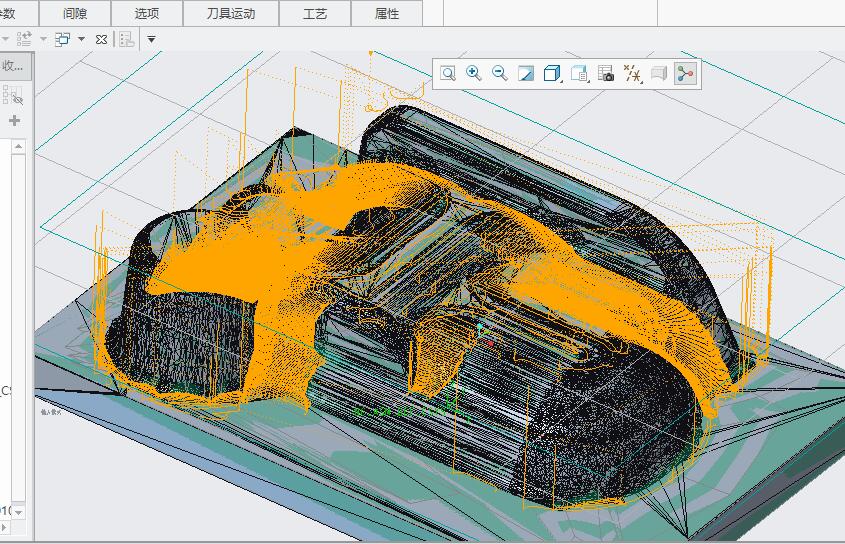Image resolution: width=845 pixels, height=544 pixels.
Task: Click the X icon in the tree toolbar
Action: (x=101, y=39)
